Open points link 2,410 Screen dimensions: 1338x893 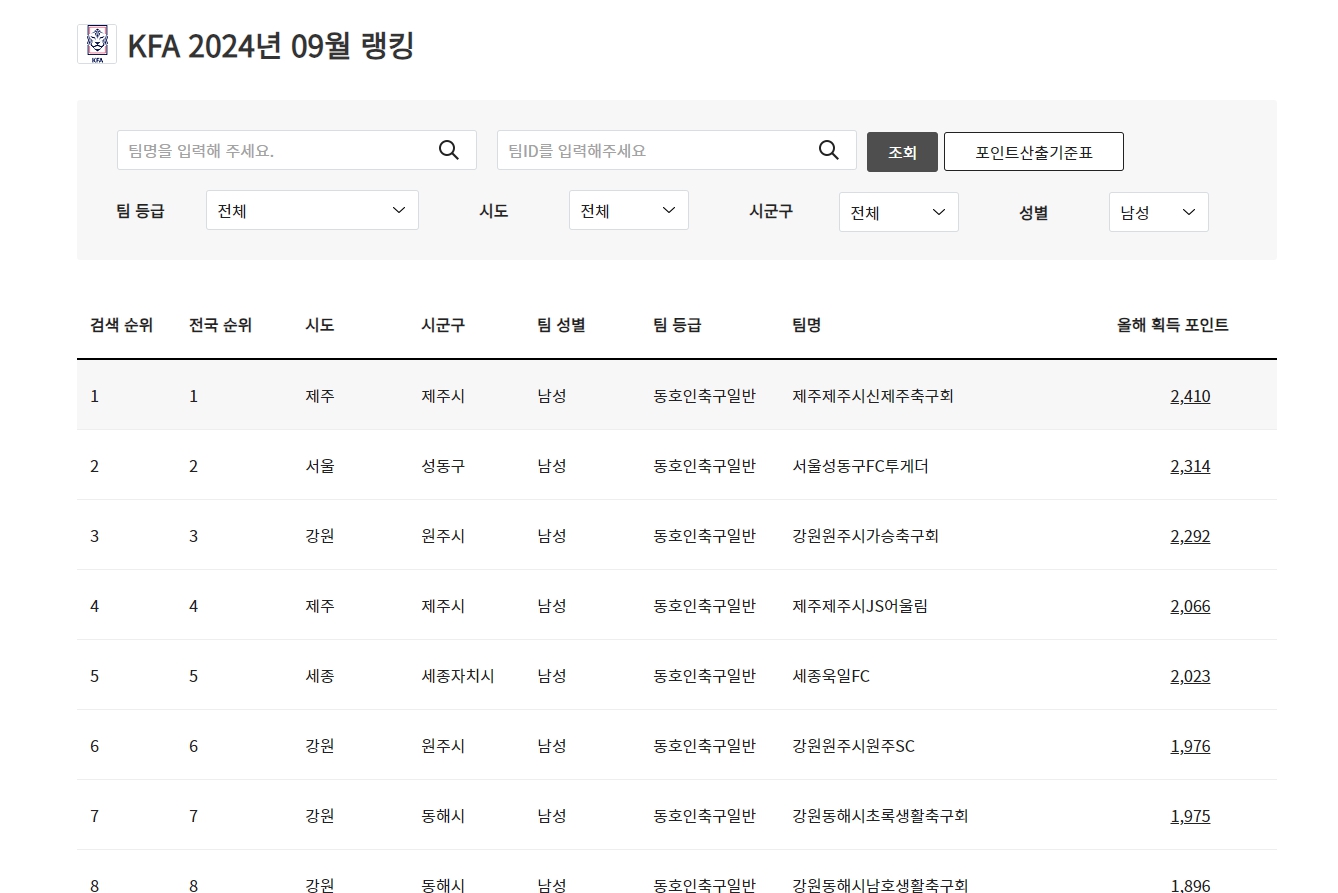click(1190, 396)
